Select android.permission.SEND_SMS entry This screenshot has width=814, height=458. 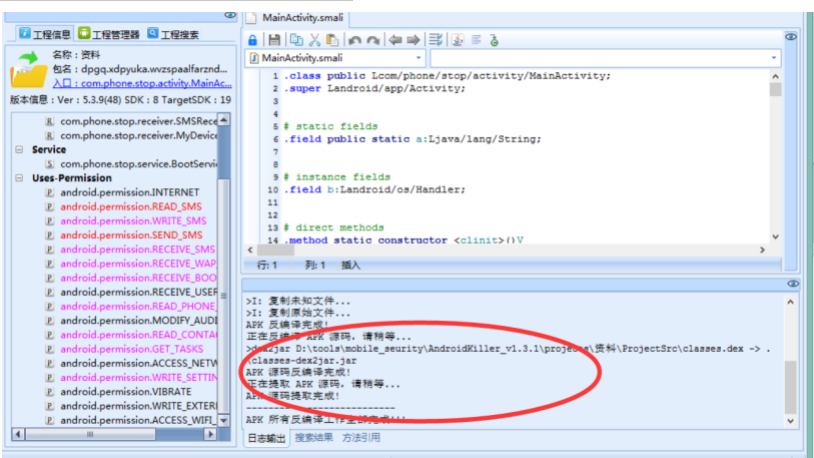(131, 235)
